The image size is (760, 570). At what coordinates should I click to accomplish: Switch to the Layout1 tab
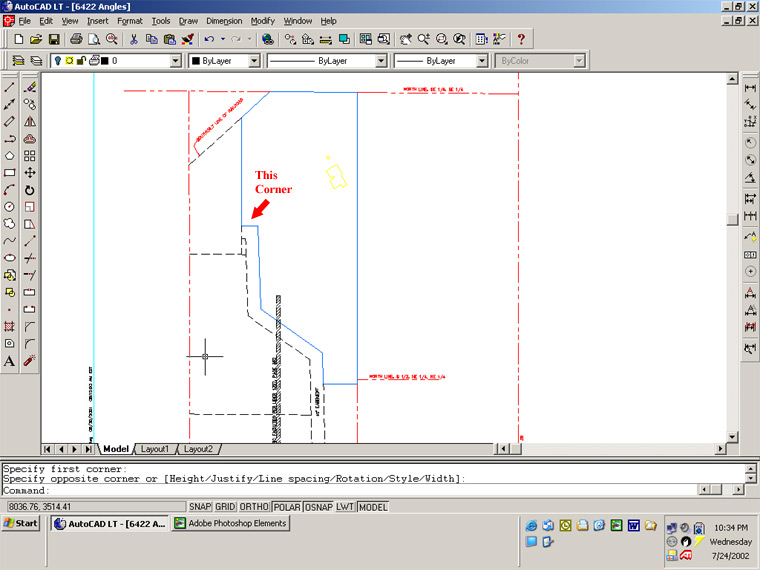pyautogui.click(x=155, y=449)
